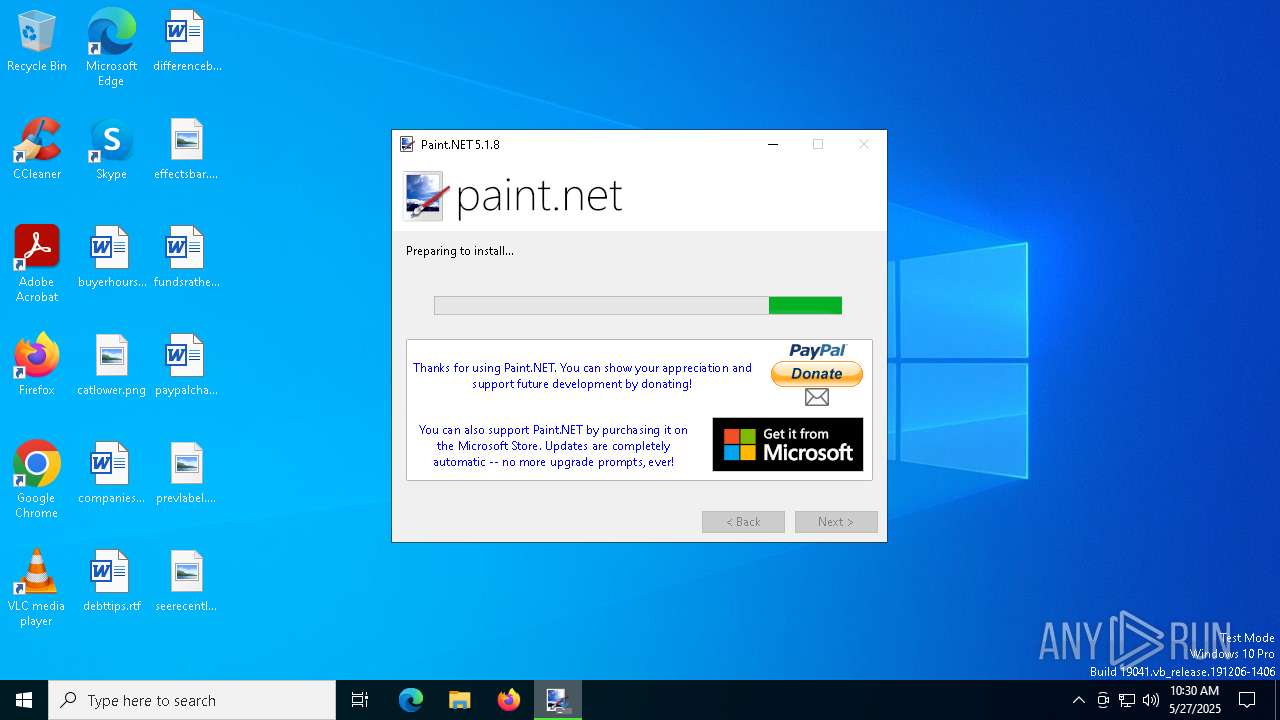
Task: Select the prevlabel... image file
Action: click(x=187, y=474)
